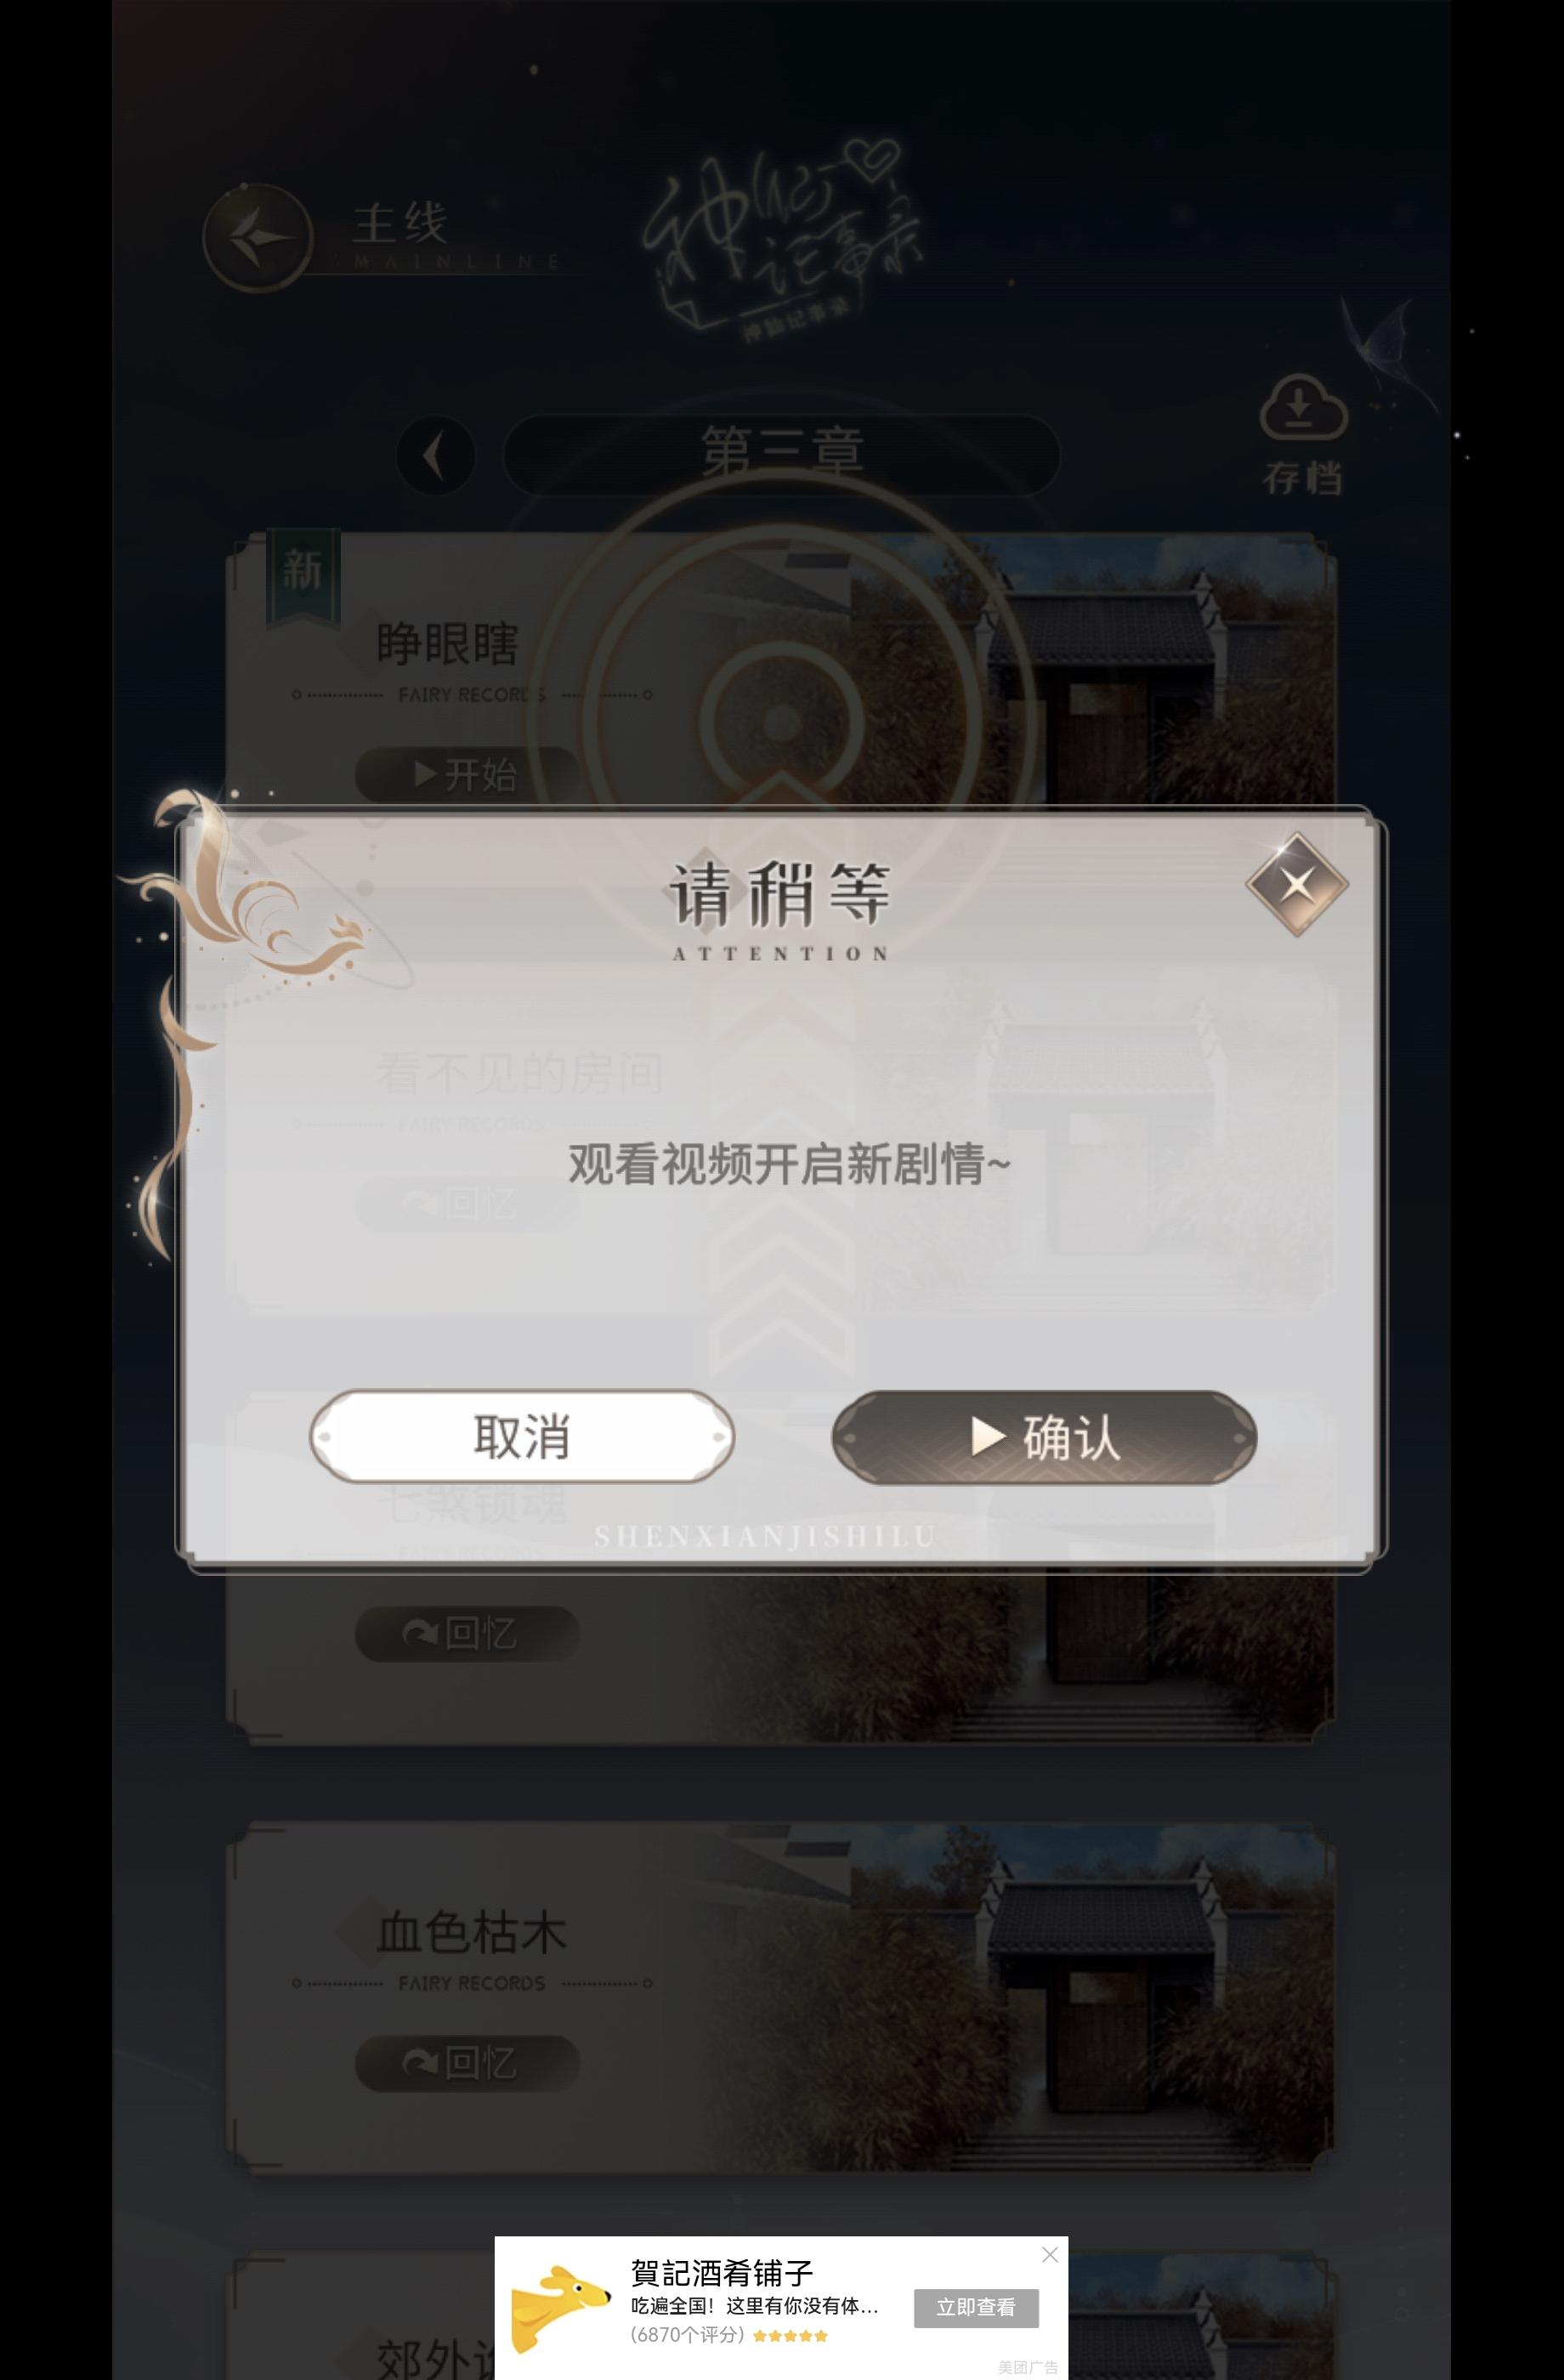
Task: Replay 血色枯木 via its 回忆 button
Action: point(467,2062)
